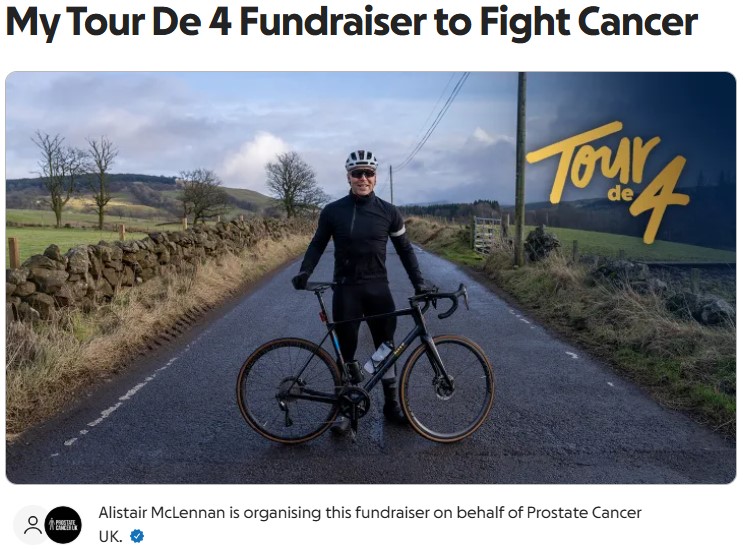Screen dimensions: 743x550
Task: Click the gold Tour de 4 logo
Action: coord(607,180)
